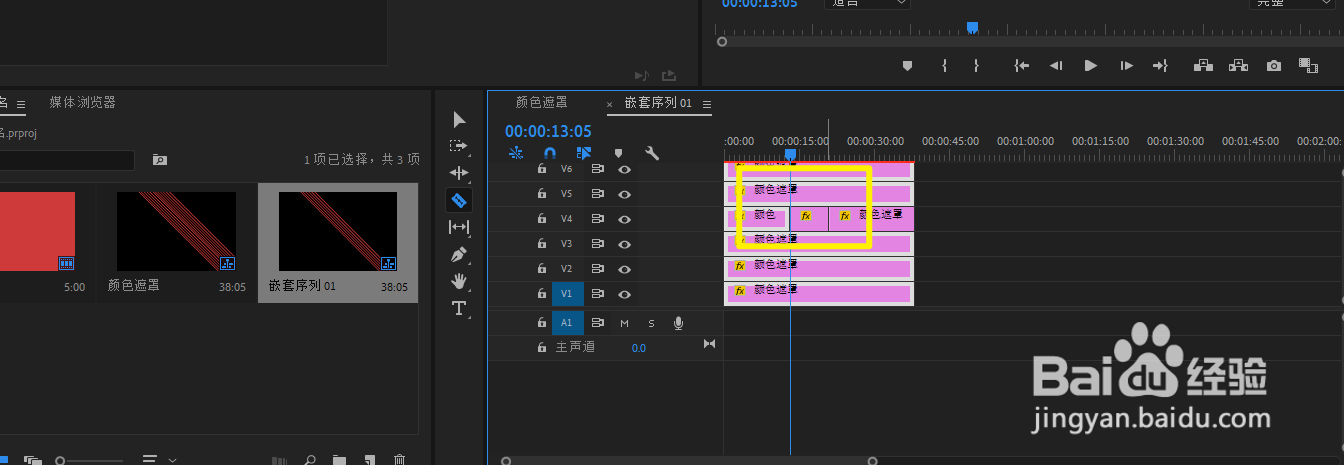This screenshot has height=465, width=1344.
Task: Click the Lift button
Action: pos(1203,65)
